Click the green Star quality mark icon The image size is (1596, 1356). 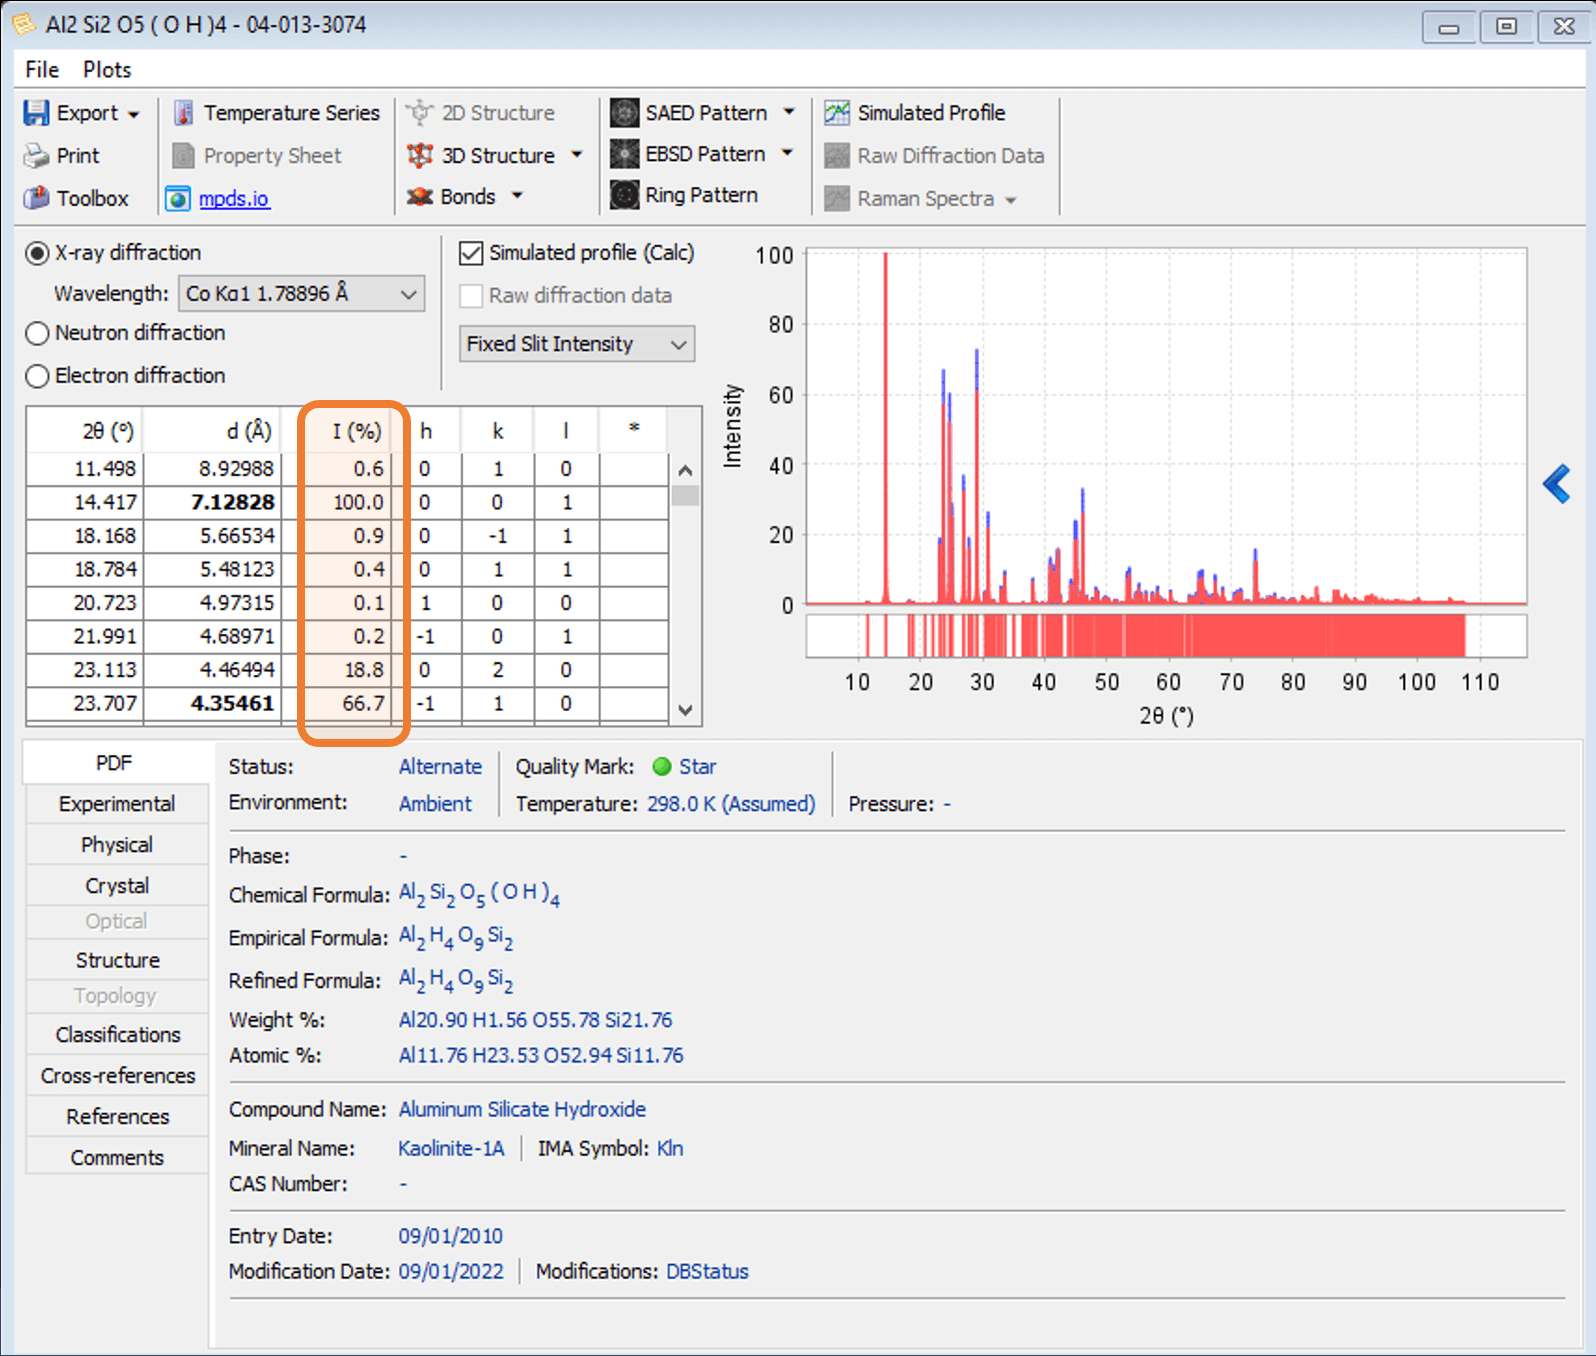pos(661,767)
